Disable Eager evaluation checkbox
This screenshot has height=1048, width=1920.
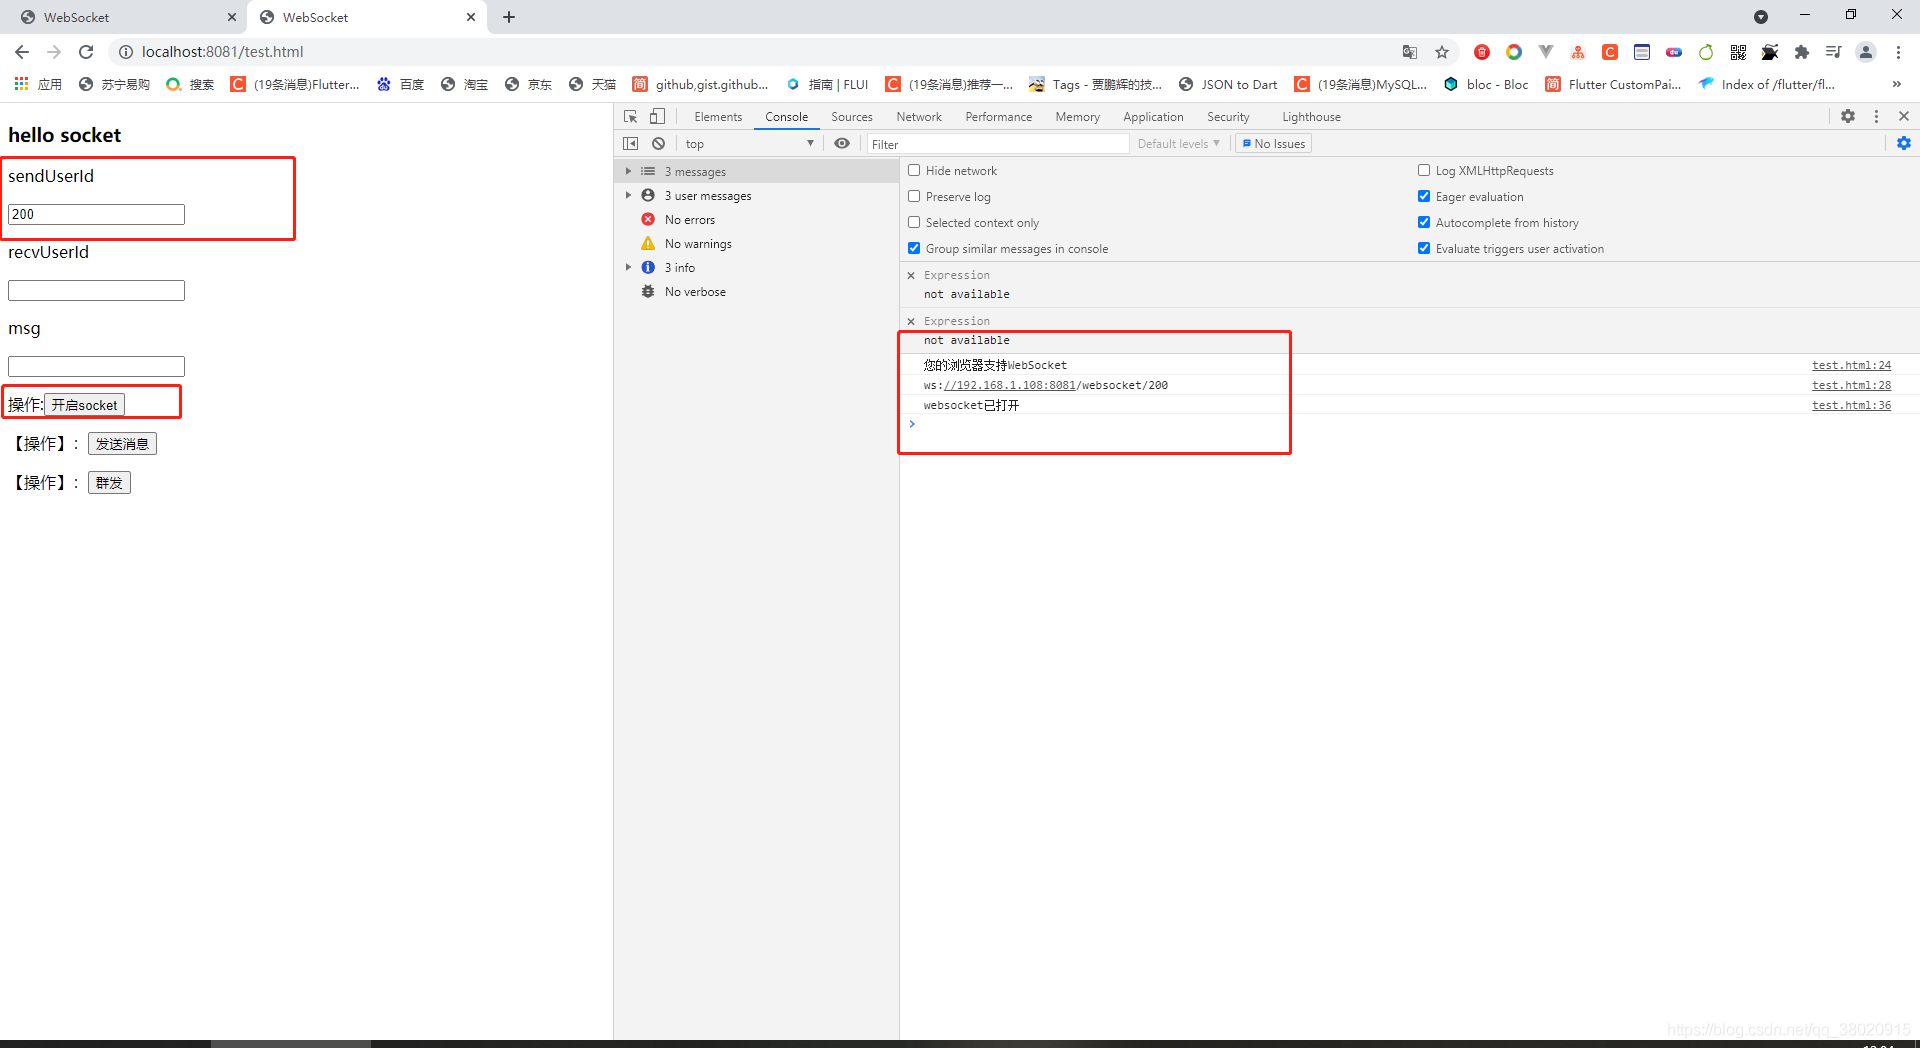click(1424, 197)
